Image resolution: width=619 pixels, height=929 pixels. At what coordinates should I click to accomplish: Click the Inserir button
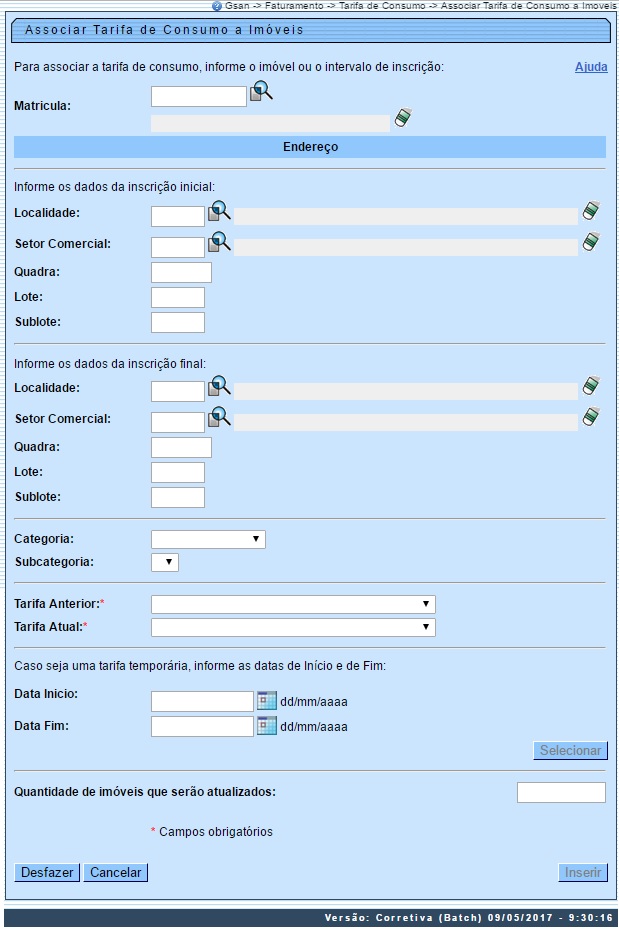[583, 873]
